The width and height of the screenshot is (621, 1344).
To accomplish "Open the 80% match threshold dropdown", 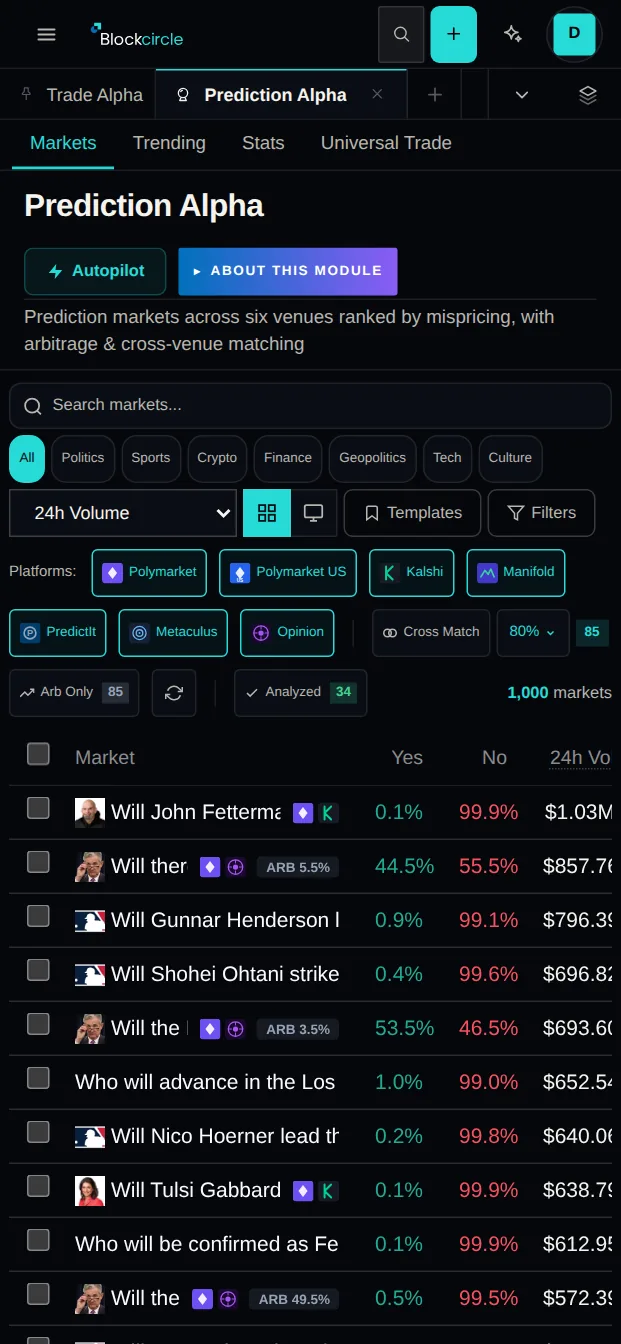I will click(533, 633).
